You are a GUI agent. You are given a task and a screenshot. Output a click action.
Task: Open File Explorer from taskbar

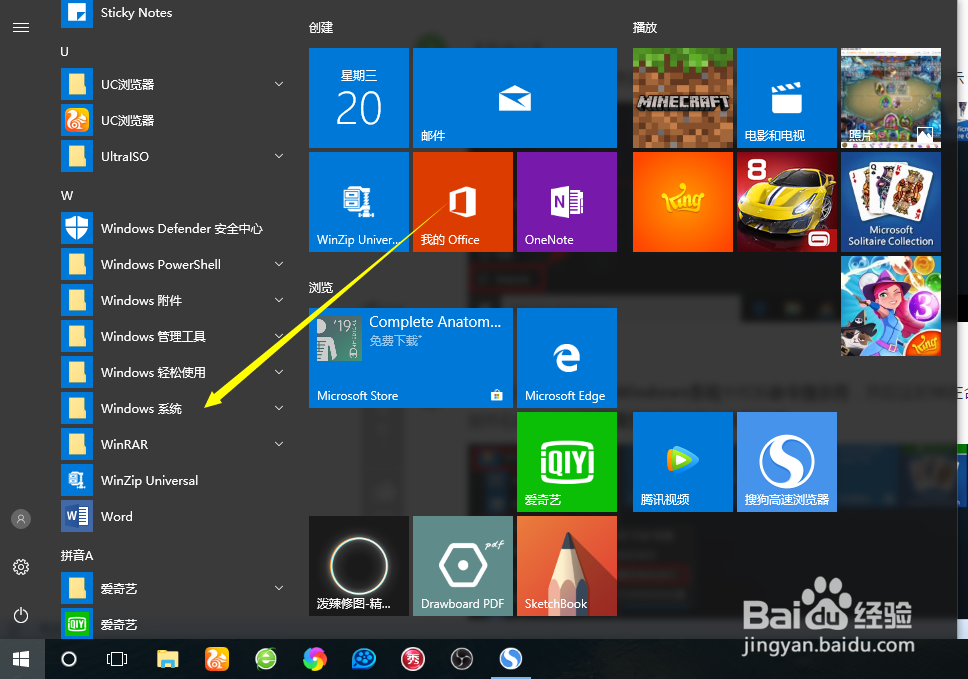[167, 659]
